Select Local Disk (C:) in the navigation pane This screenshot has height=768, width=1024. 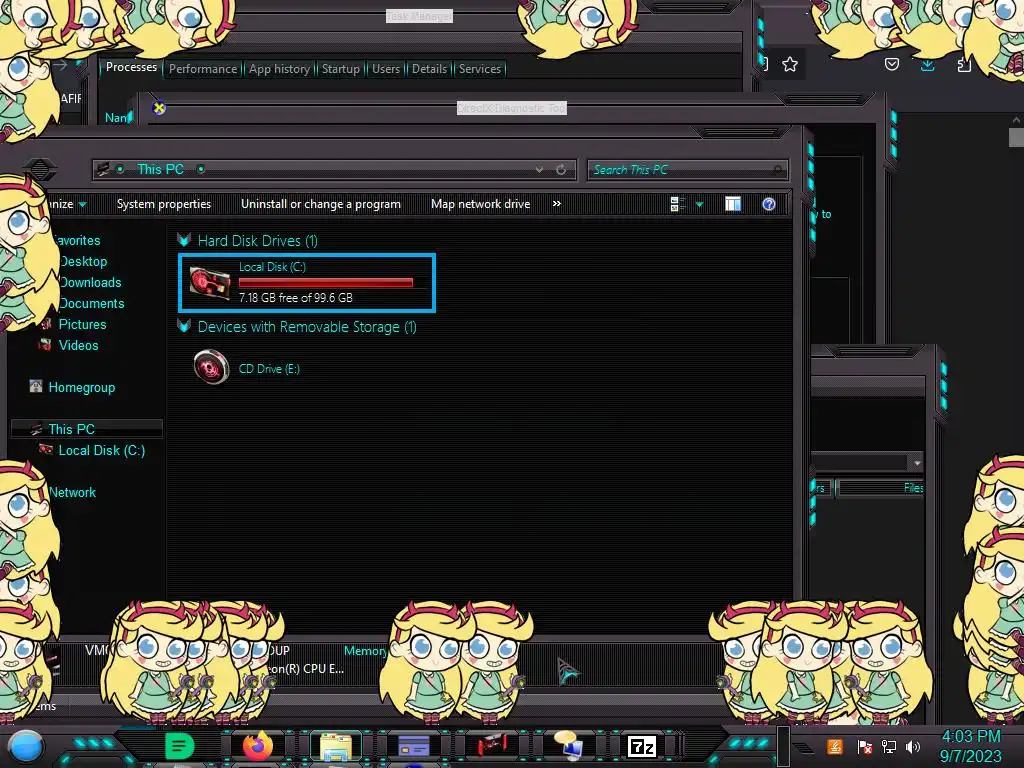[102, 450]
